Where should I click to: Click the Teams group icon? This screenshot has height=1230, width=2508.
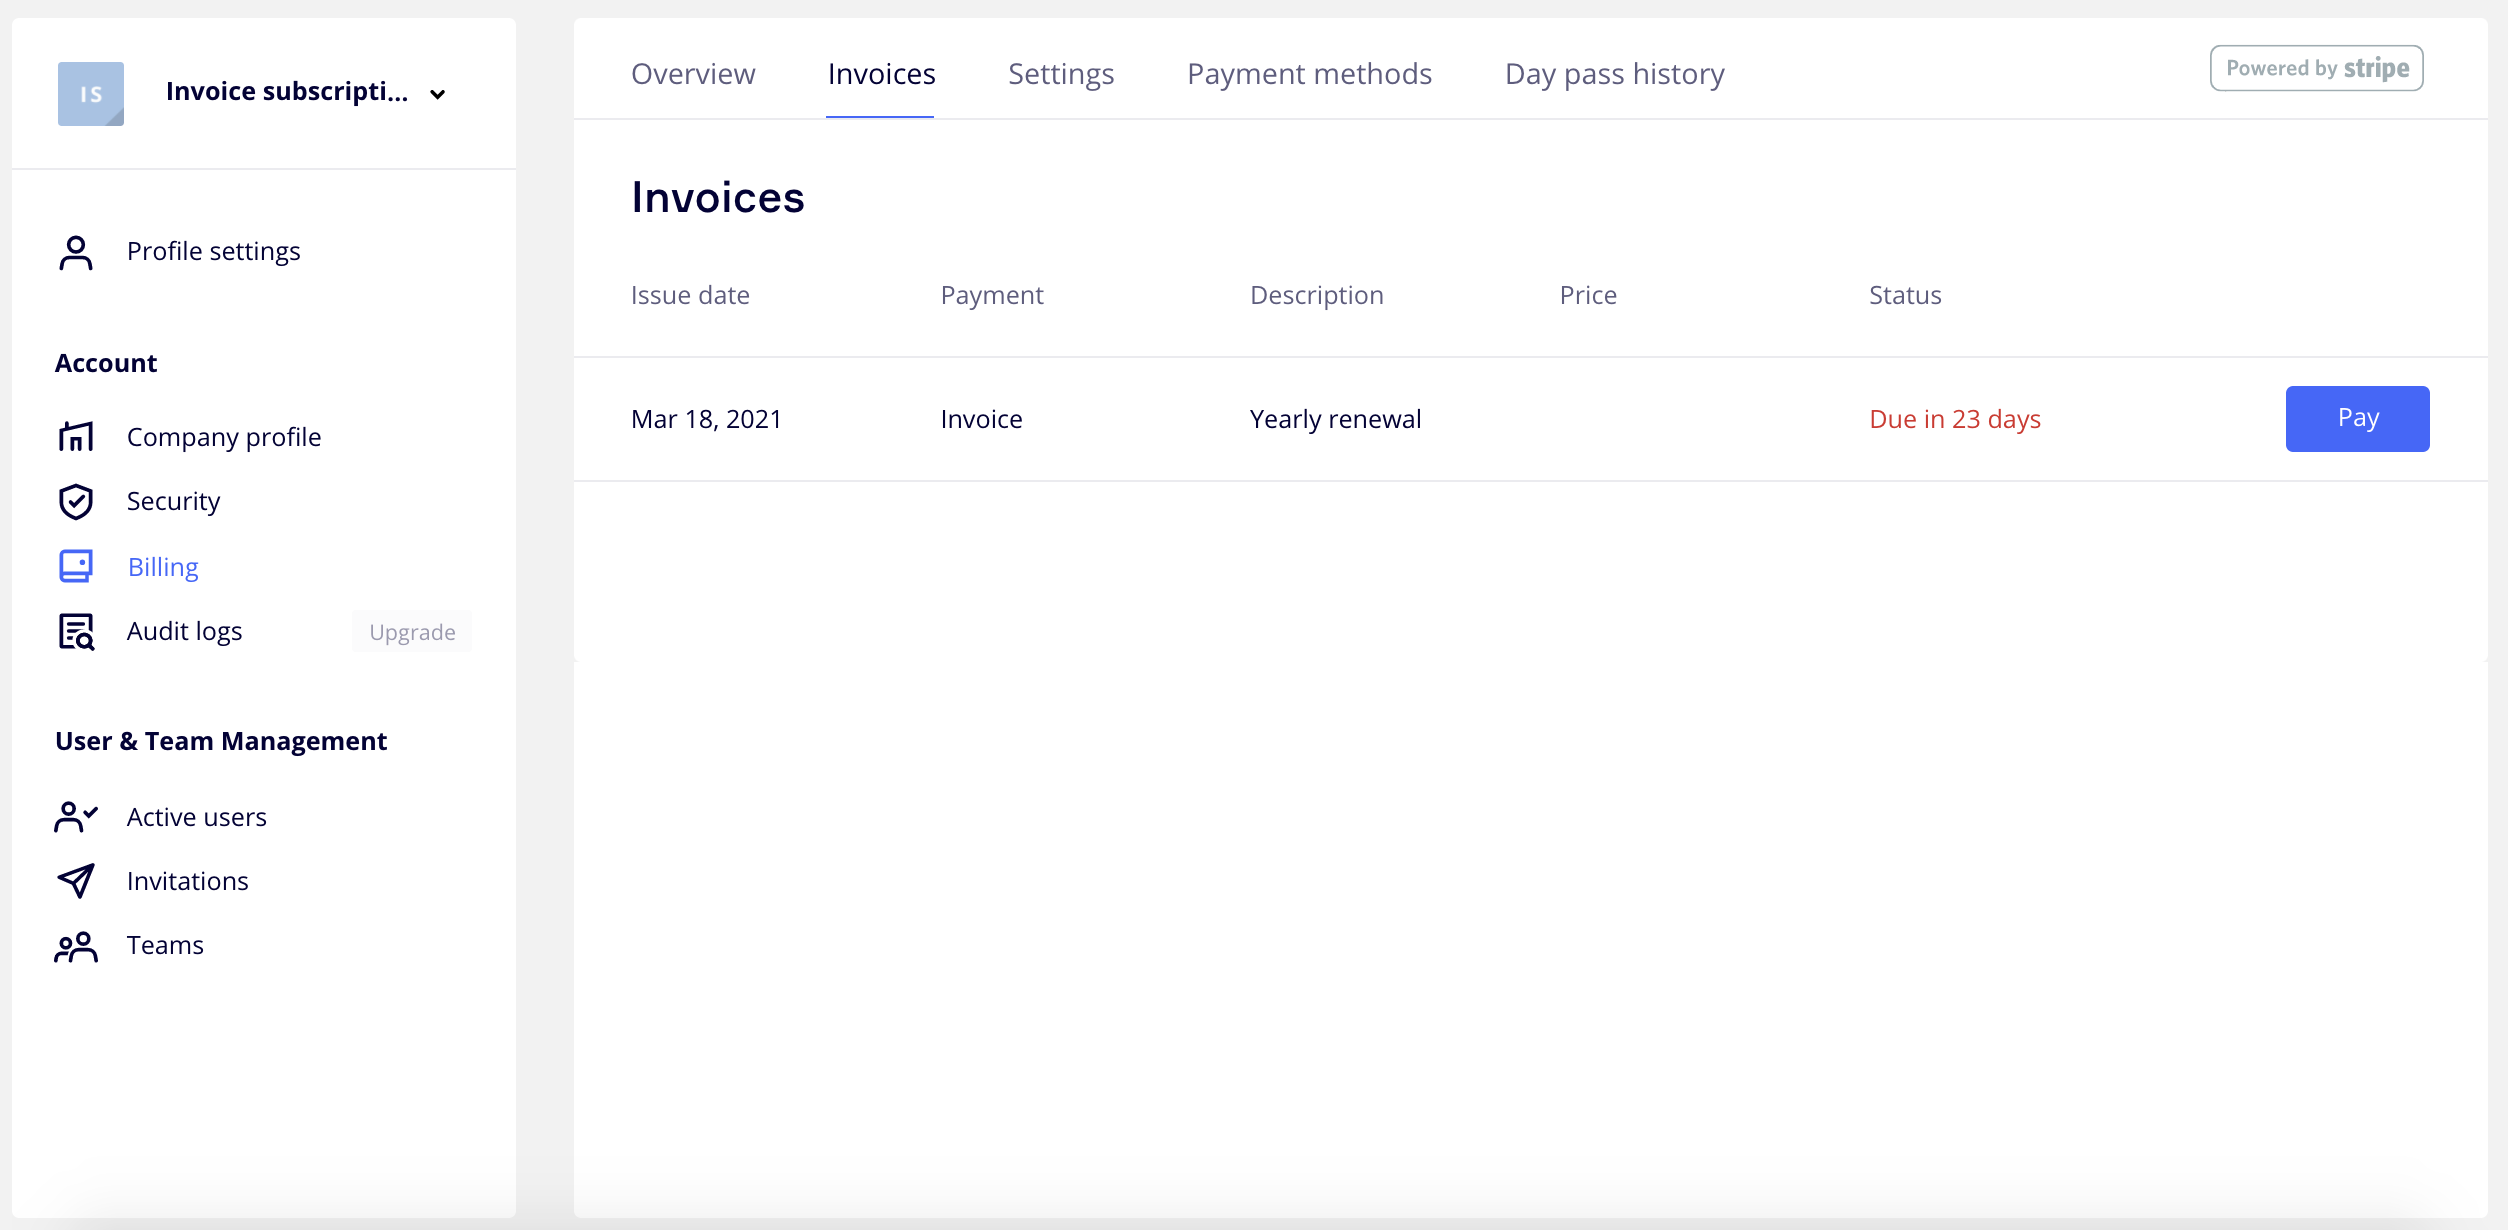pos(76,946)
